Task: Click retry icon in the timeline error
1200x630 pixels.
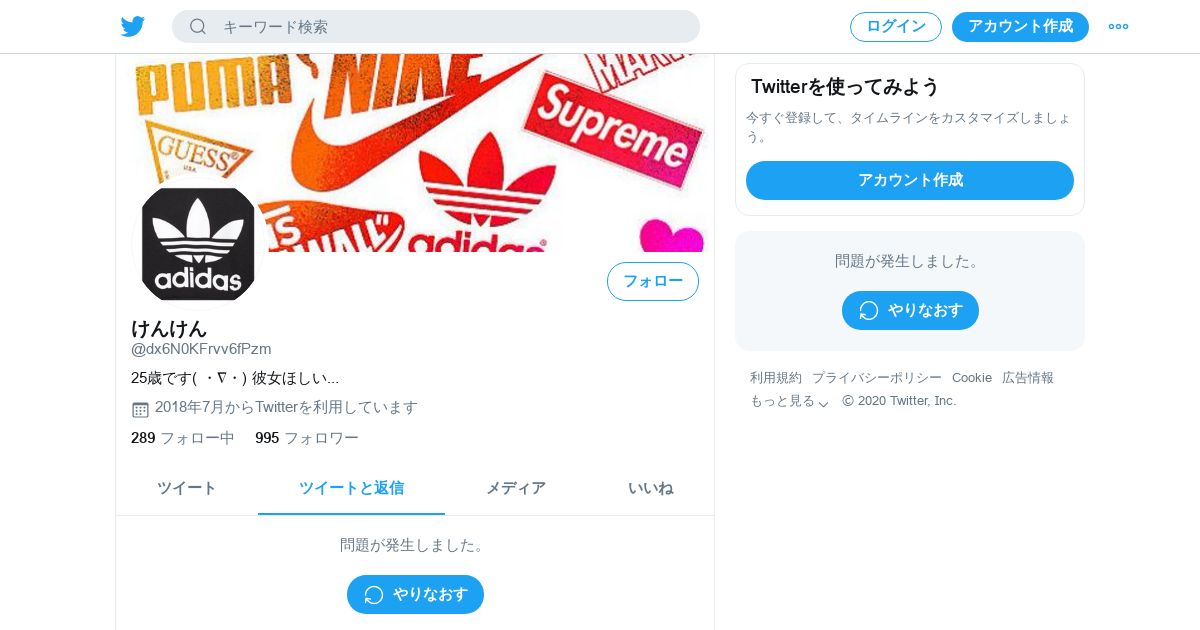Action: point(374,594)
